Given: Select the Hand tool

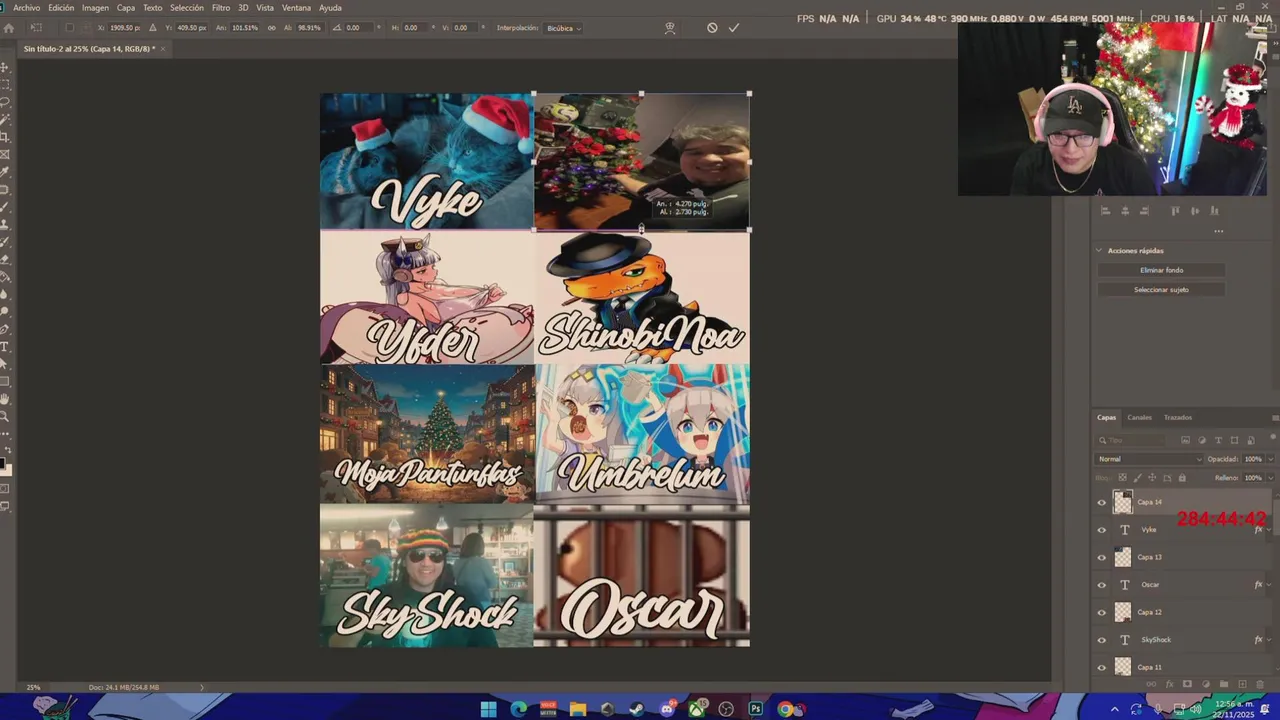Looking at the screenshot, I should (6, 399).
